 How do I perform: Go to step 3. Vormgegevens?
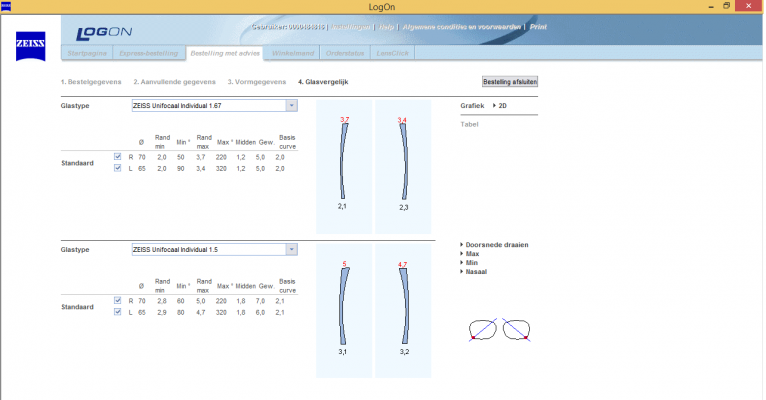click(257, 82)
